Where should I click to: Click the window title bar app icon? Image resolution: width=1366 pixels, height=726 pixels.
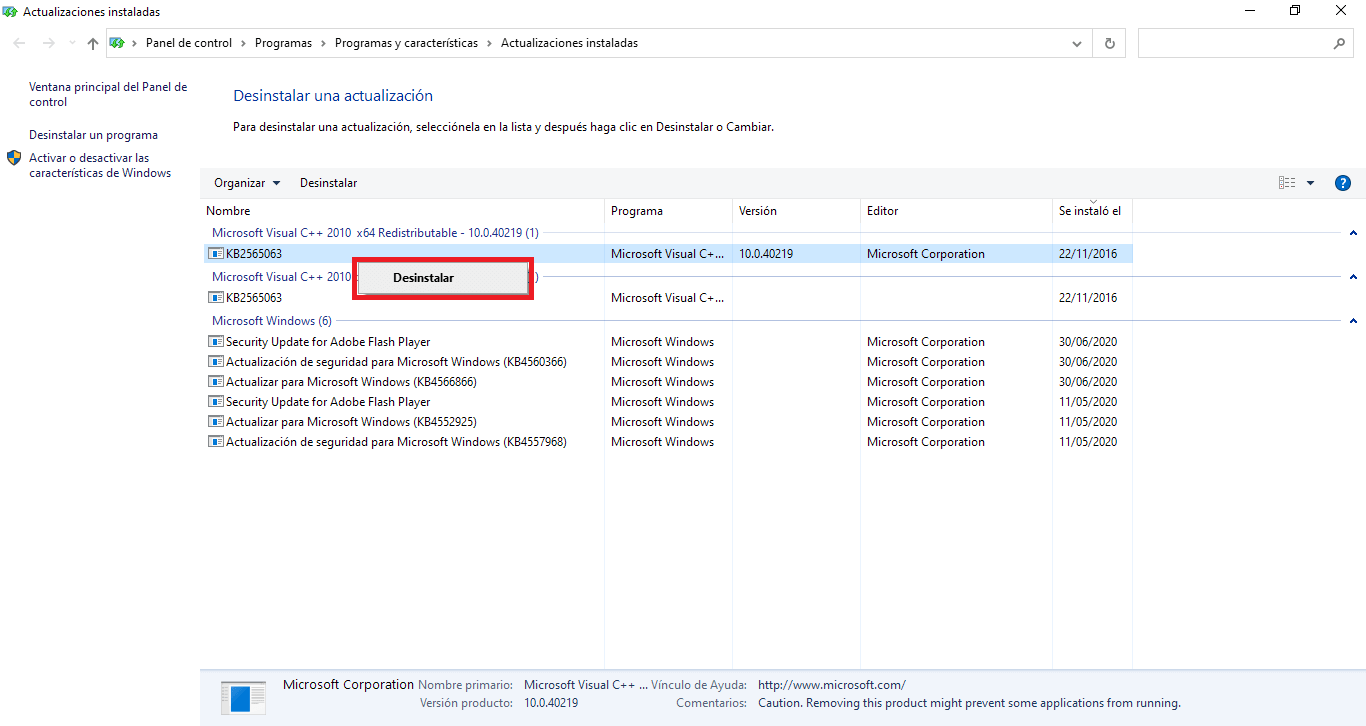(x=11, y=12)
